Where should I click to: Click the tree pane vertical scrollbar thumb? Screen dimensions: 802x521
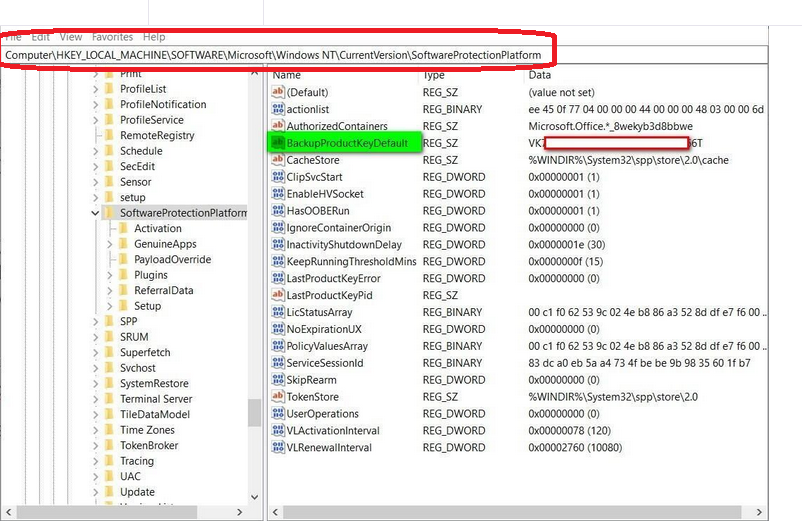click(x=254, y=413)
